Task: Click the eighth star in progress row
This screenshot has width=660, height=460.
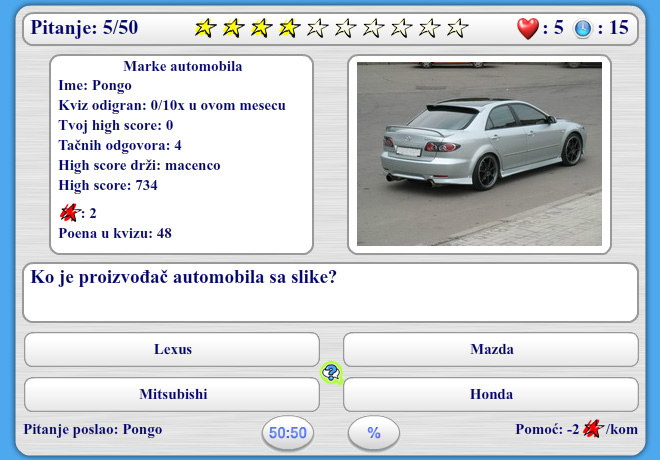Action: coord(402,28)
